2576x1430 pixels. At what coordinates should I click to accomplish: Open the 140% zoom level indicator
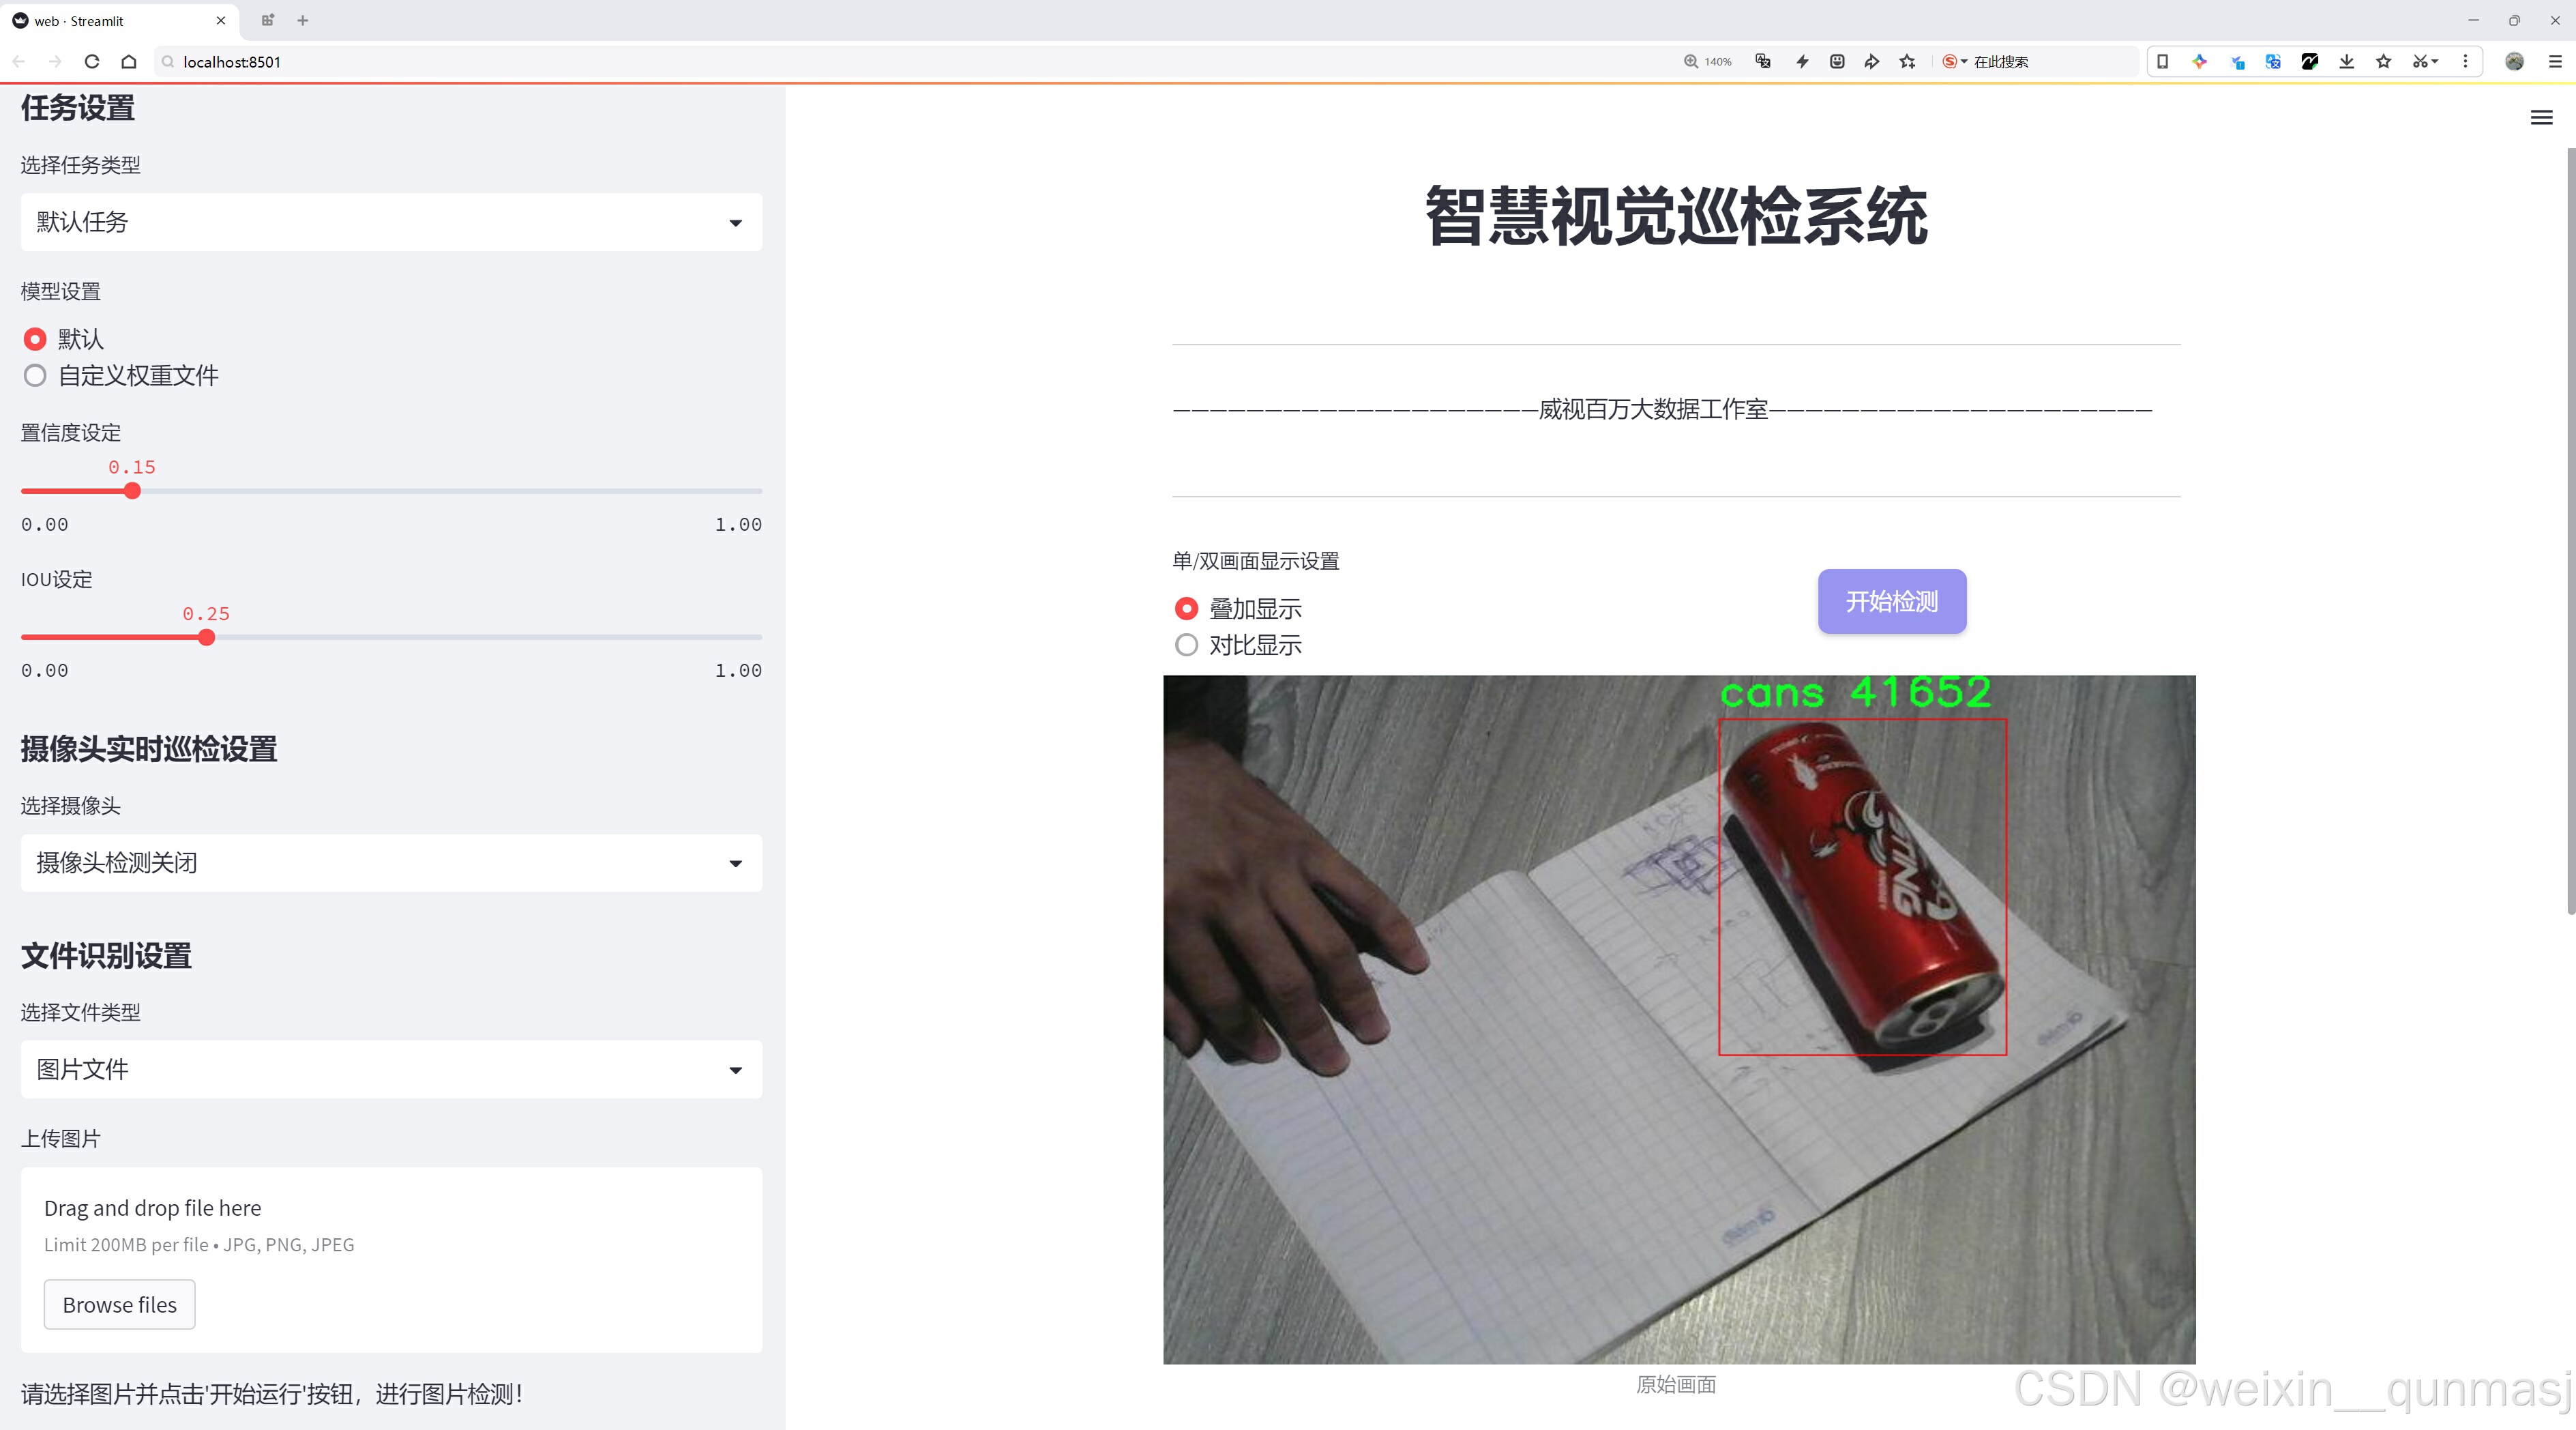[1707, 61]
